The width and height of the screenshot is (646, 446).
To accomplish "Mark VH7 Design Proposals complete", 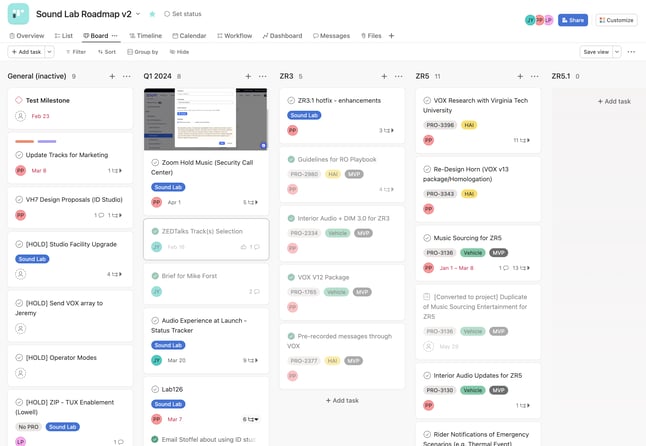I will (19, 199).
